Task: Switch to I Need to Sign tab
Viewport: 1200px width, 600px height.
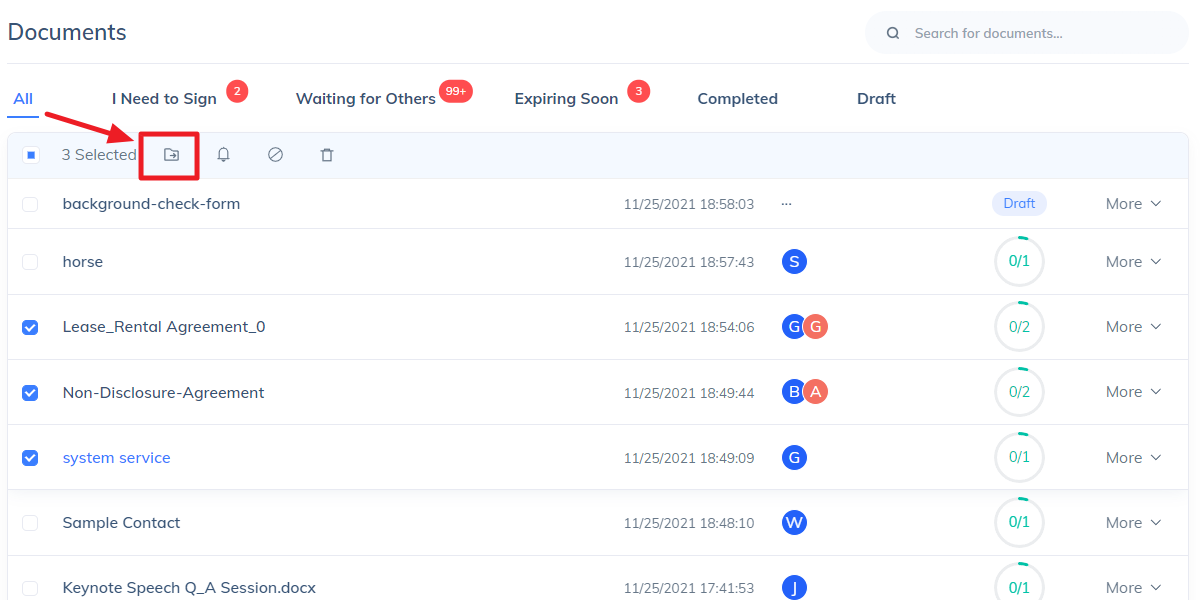Action: coord(164,98)
